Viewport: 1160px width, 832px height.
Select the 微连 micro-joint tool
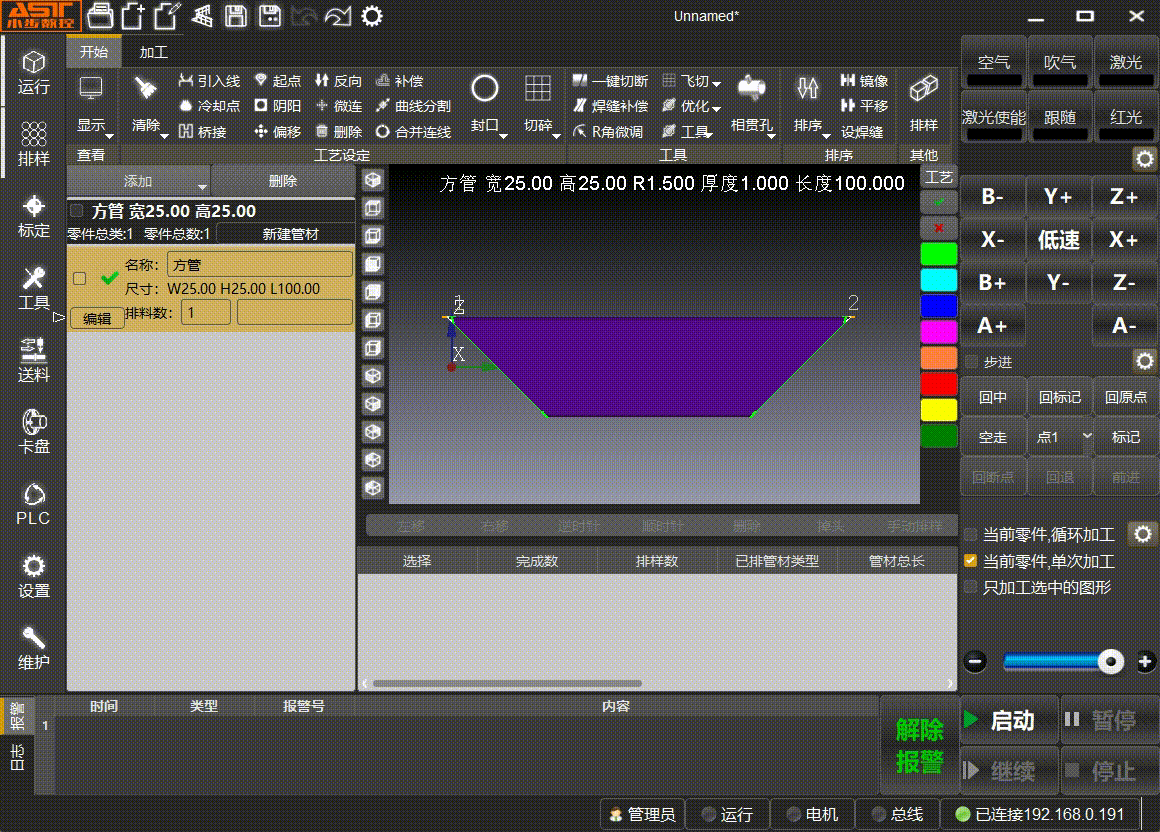[x=339, y=106]
